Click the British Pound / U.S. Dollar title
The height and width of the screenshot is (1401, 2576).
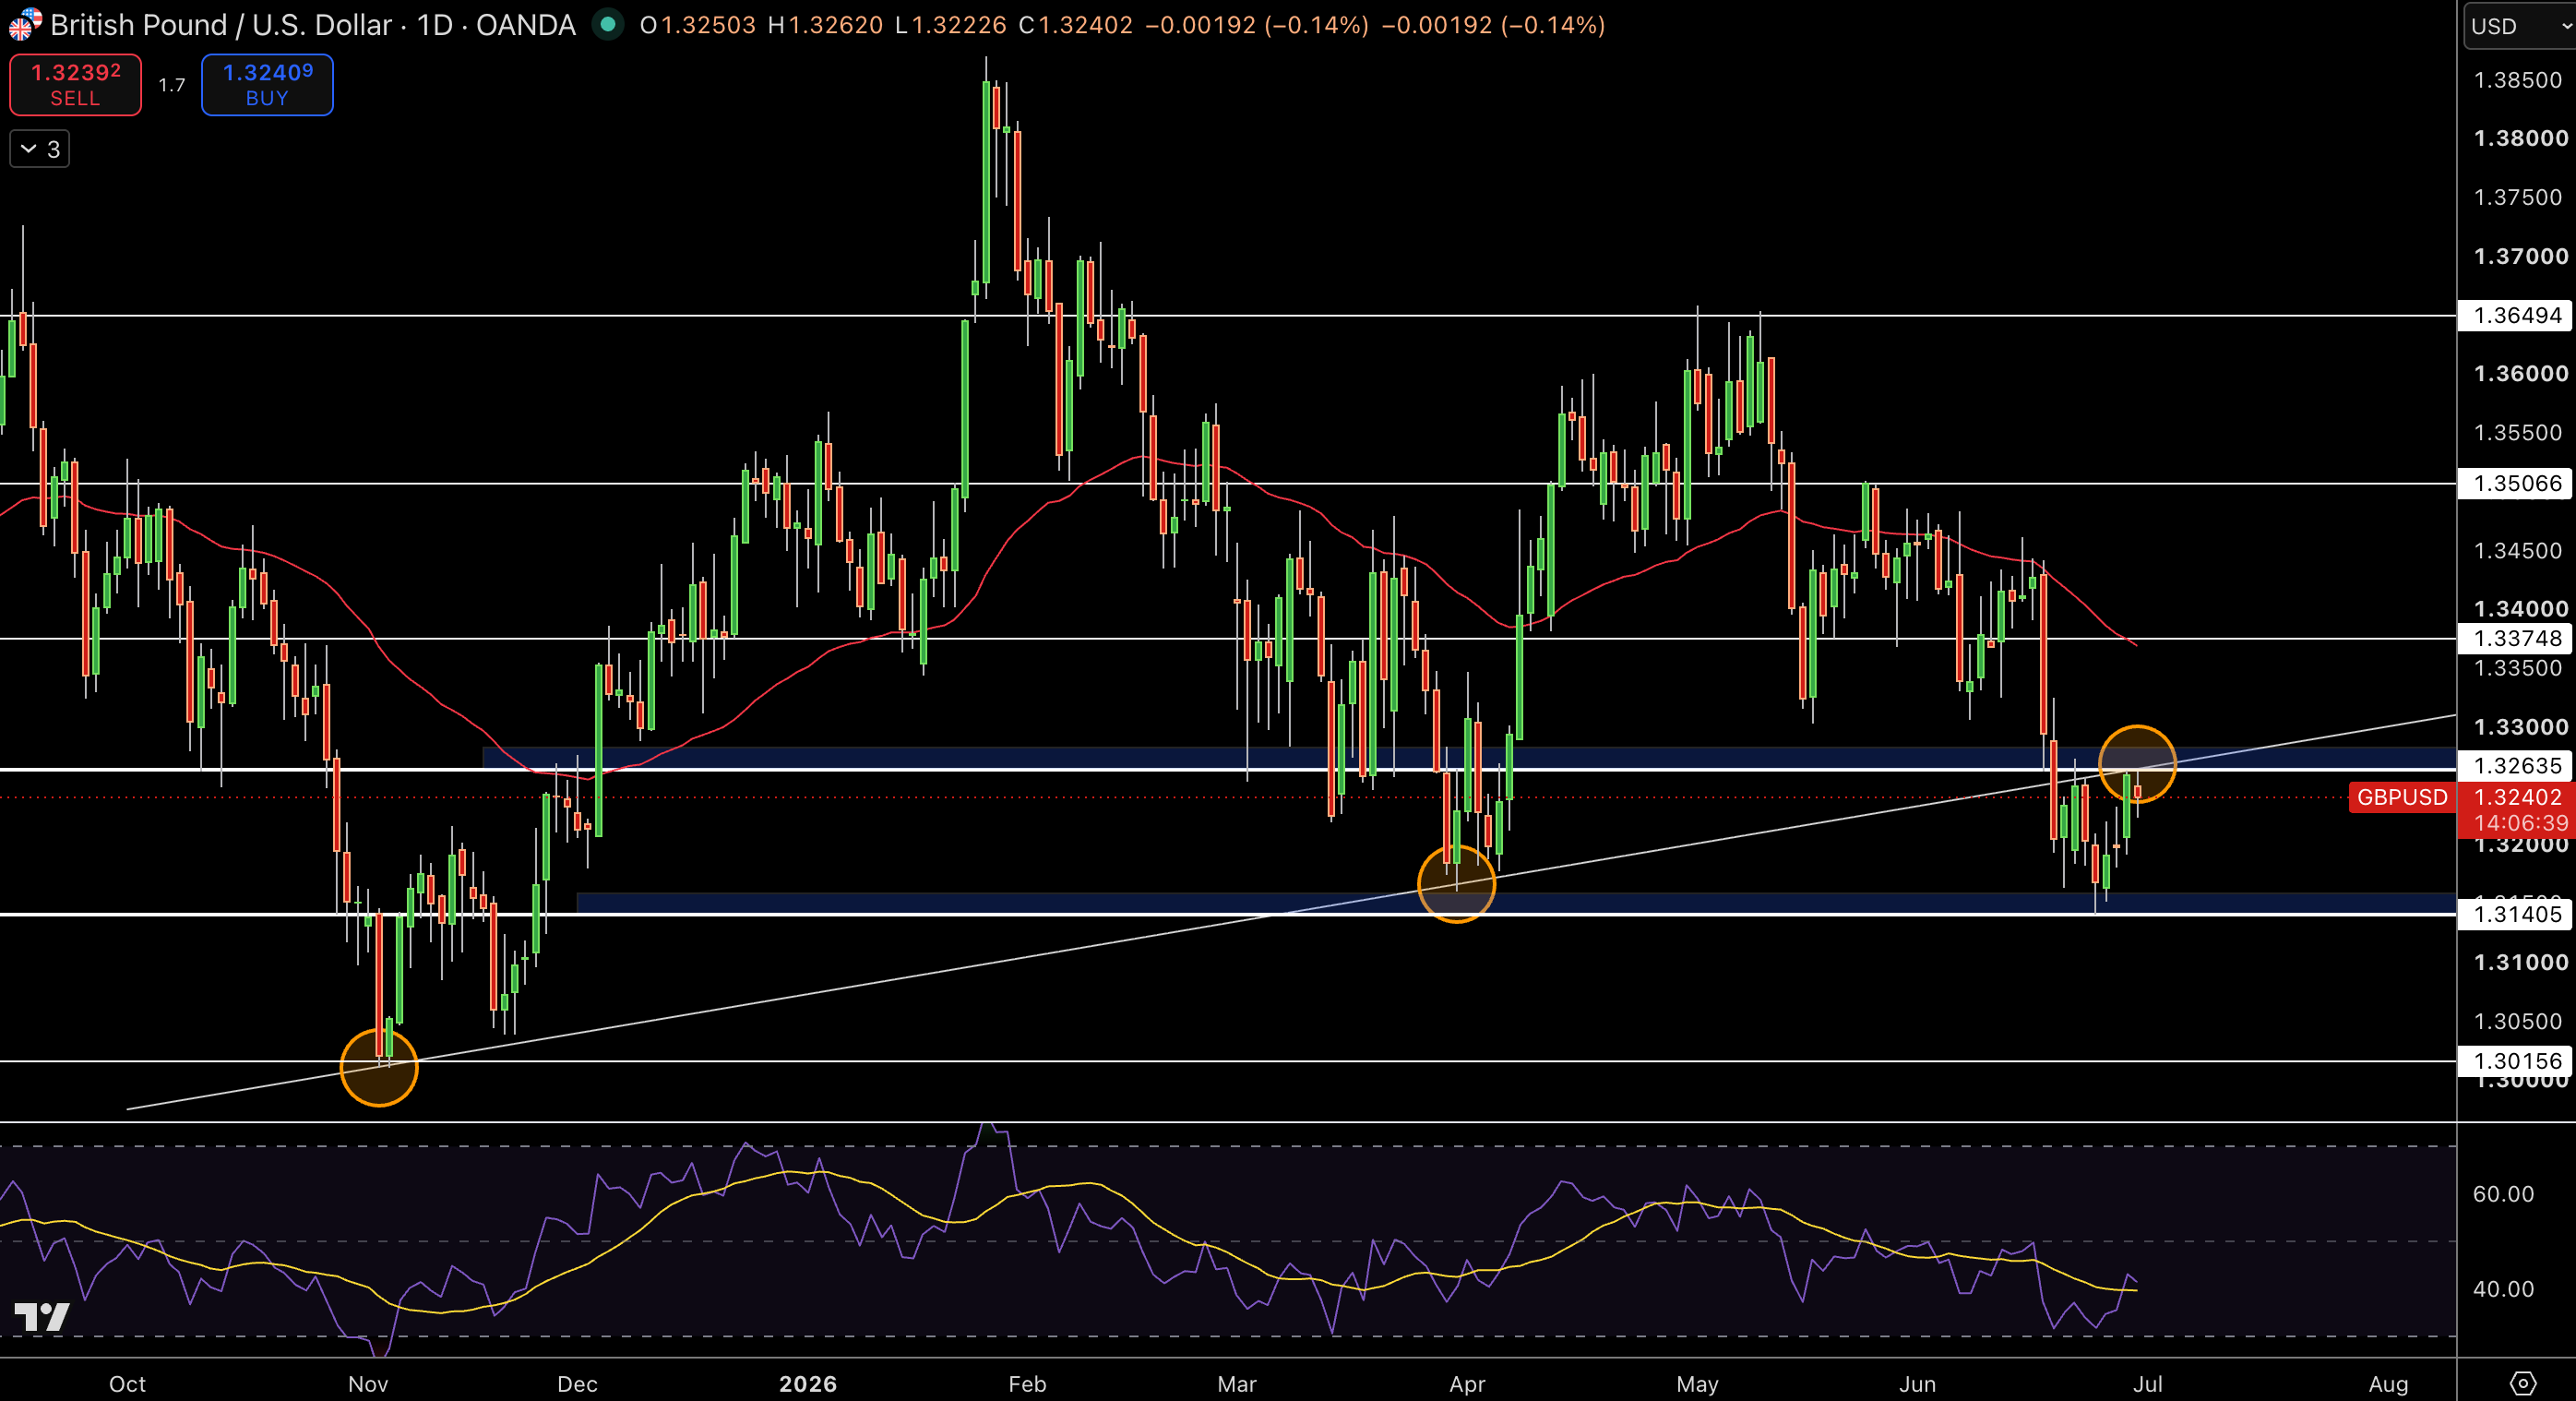(x=221, y=25)
